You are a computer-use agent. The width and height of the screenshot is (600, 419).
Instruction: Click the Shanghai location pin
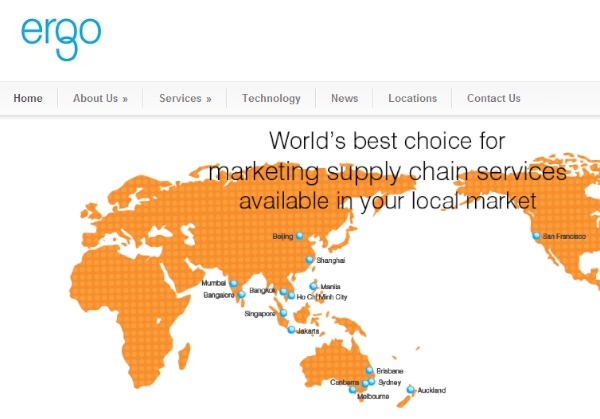(x=309, y=260)
